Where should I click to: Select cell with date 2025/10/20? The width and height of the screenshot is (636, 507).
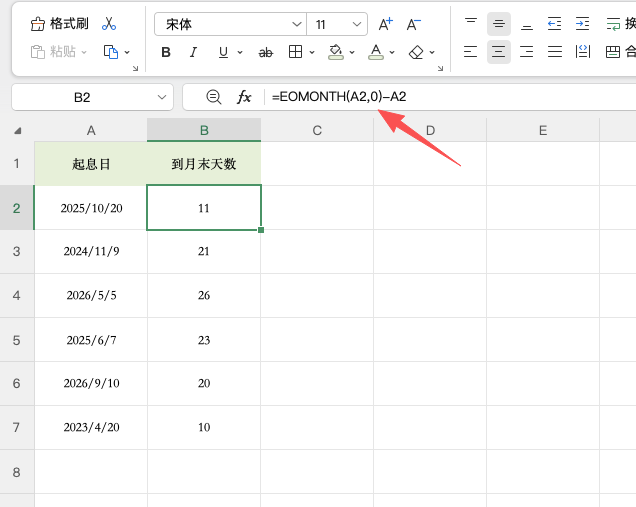[x=91, y=208]
